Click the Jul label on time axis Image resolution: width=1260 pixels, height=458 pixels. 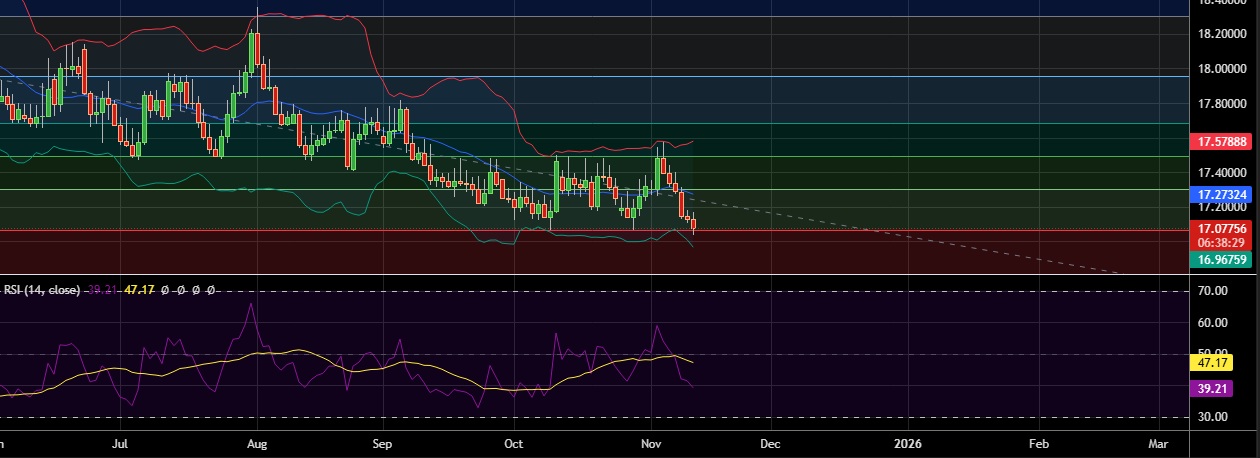click(120, 442)
